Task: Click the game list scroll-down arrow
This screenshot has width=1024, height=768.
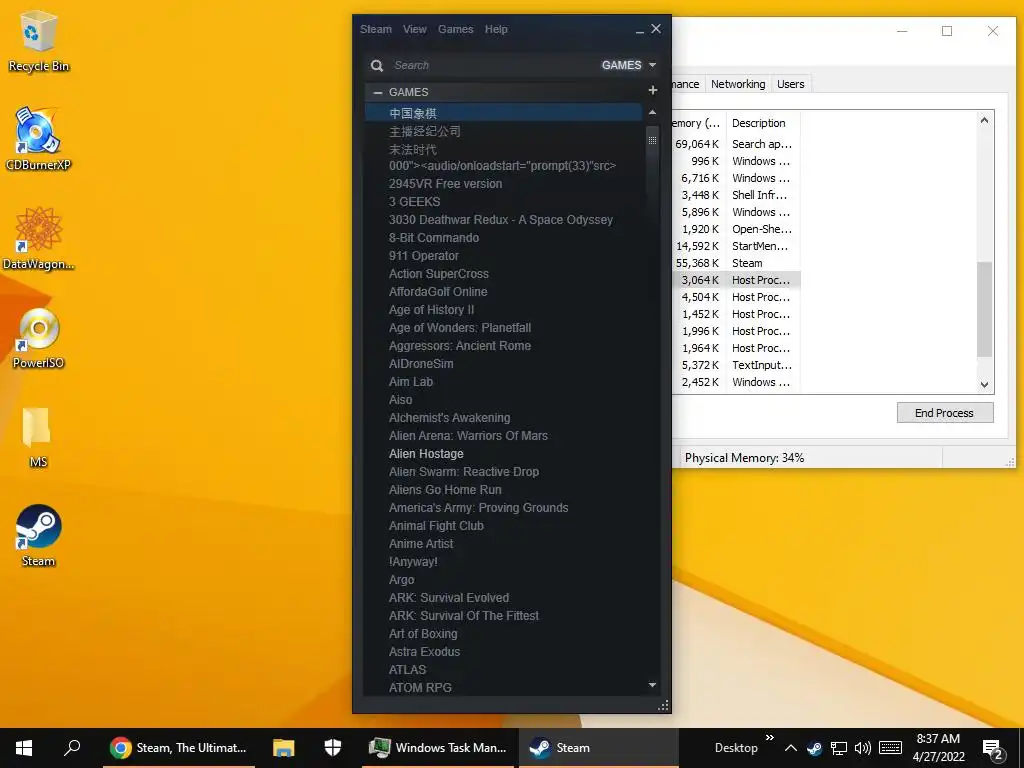Action: coord(652,685)
